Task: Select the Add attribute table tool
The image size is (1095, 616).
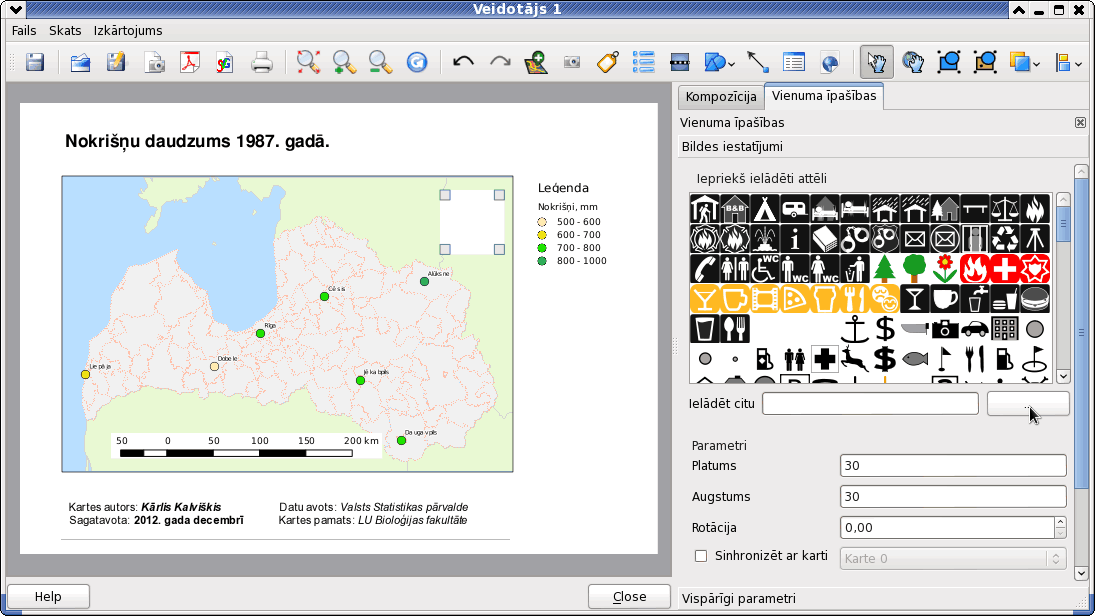Action: click(794, 63)
